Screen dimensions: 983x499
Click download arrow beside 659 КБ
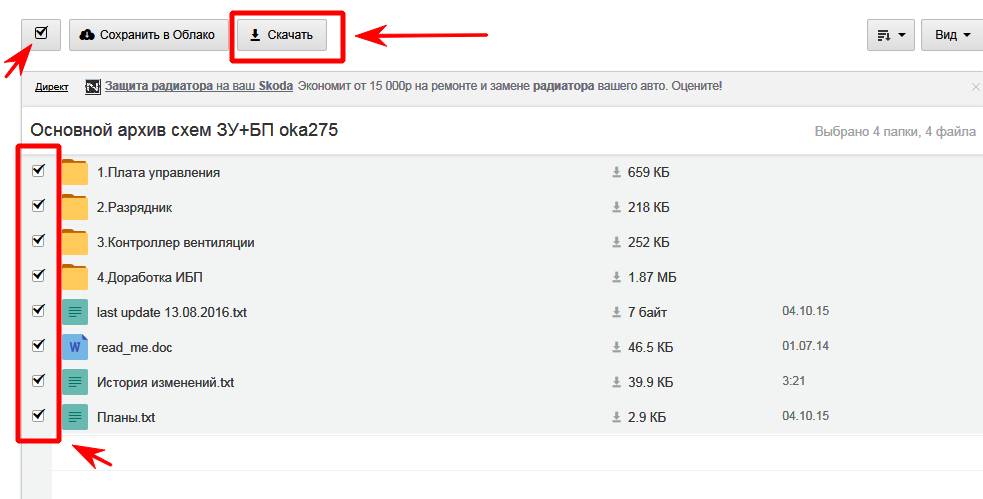[617, 173]
